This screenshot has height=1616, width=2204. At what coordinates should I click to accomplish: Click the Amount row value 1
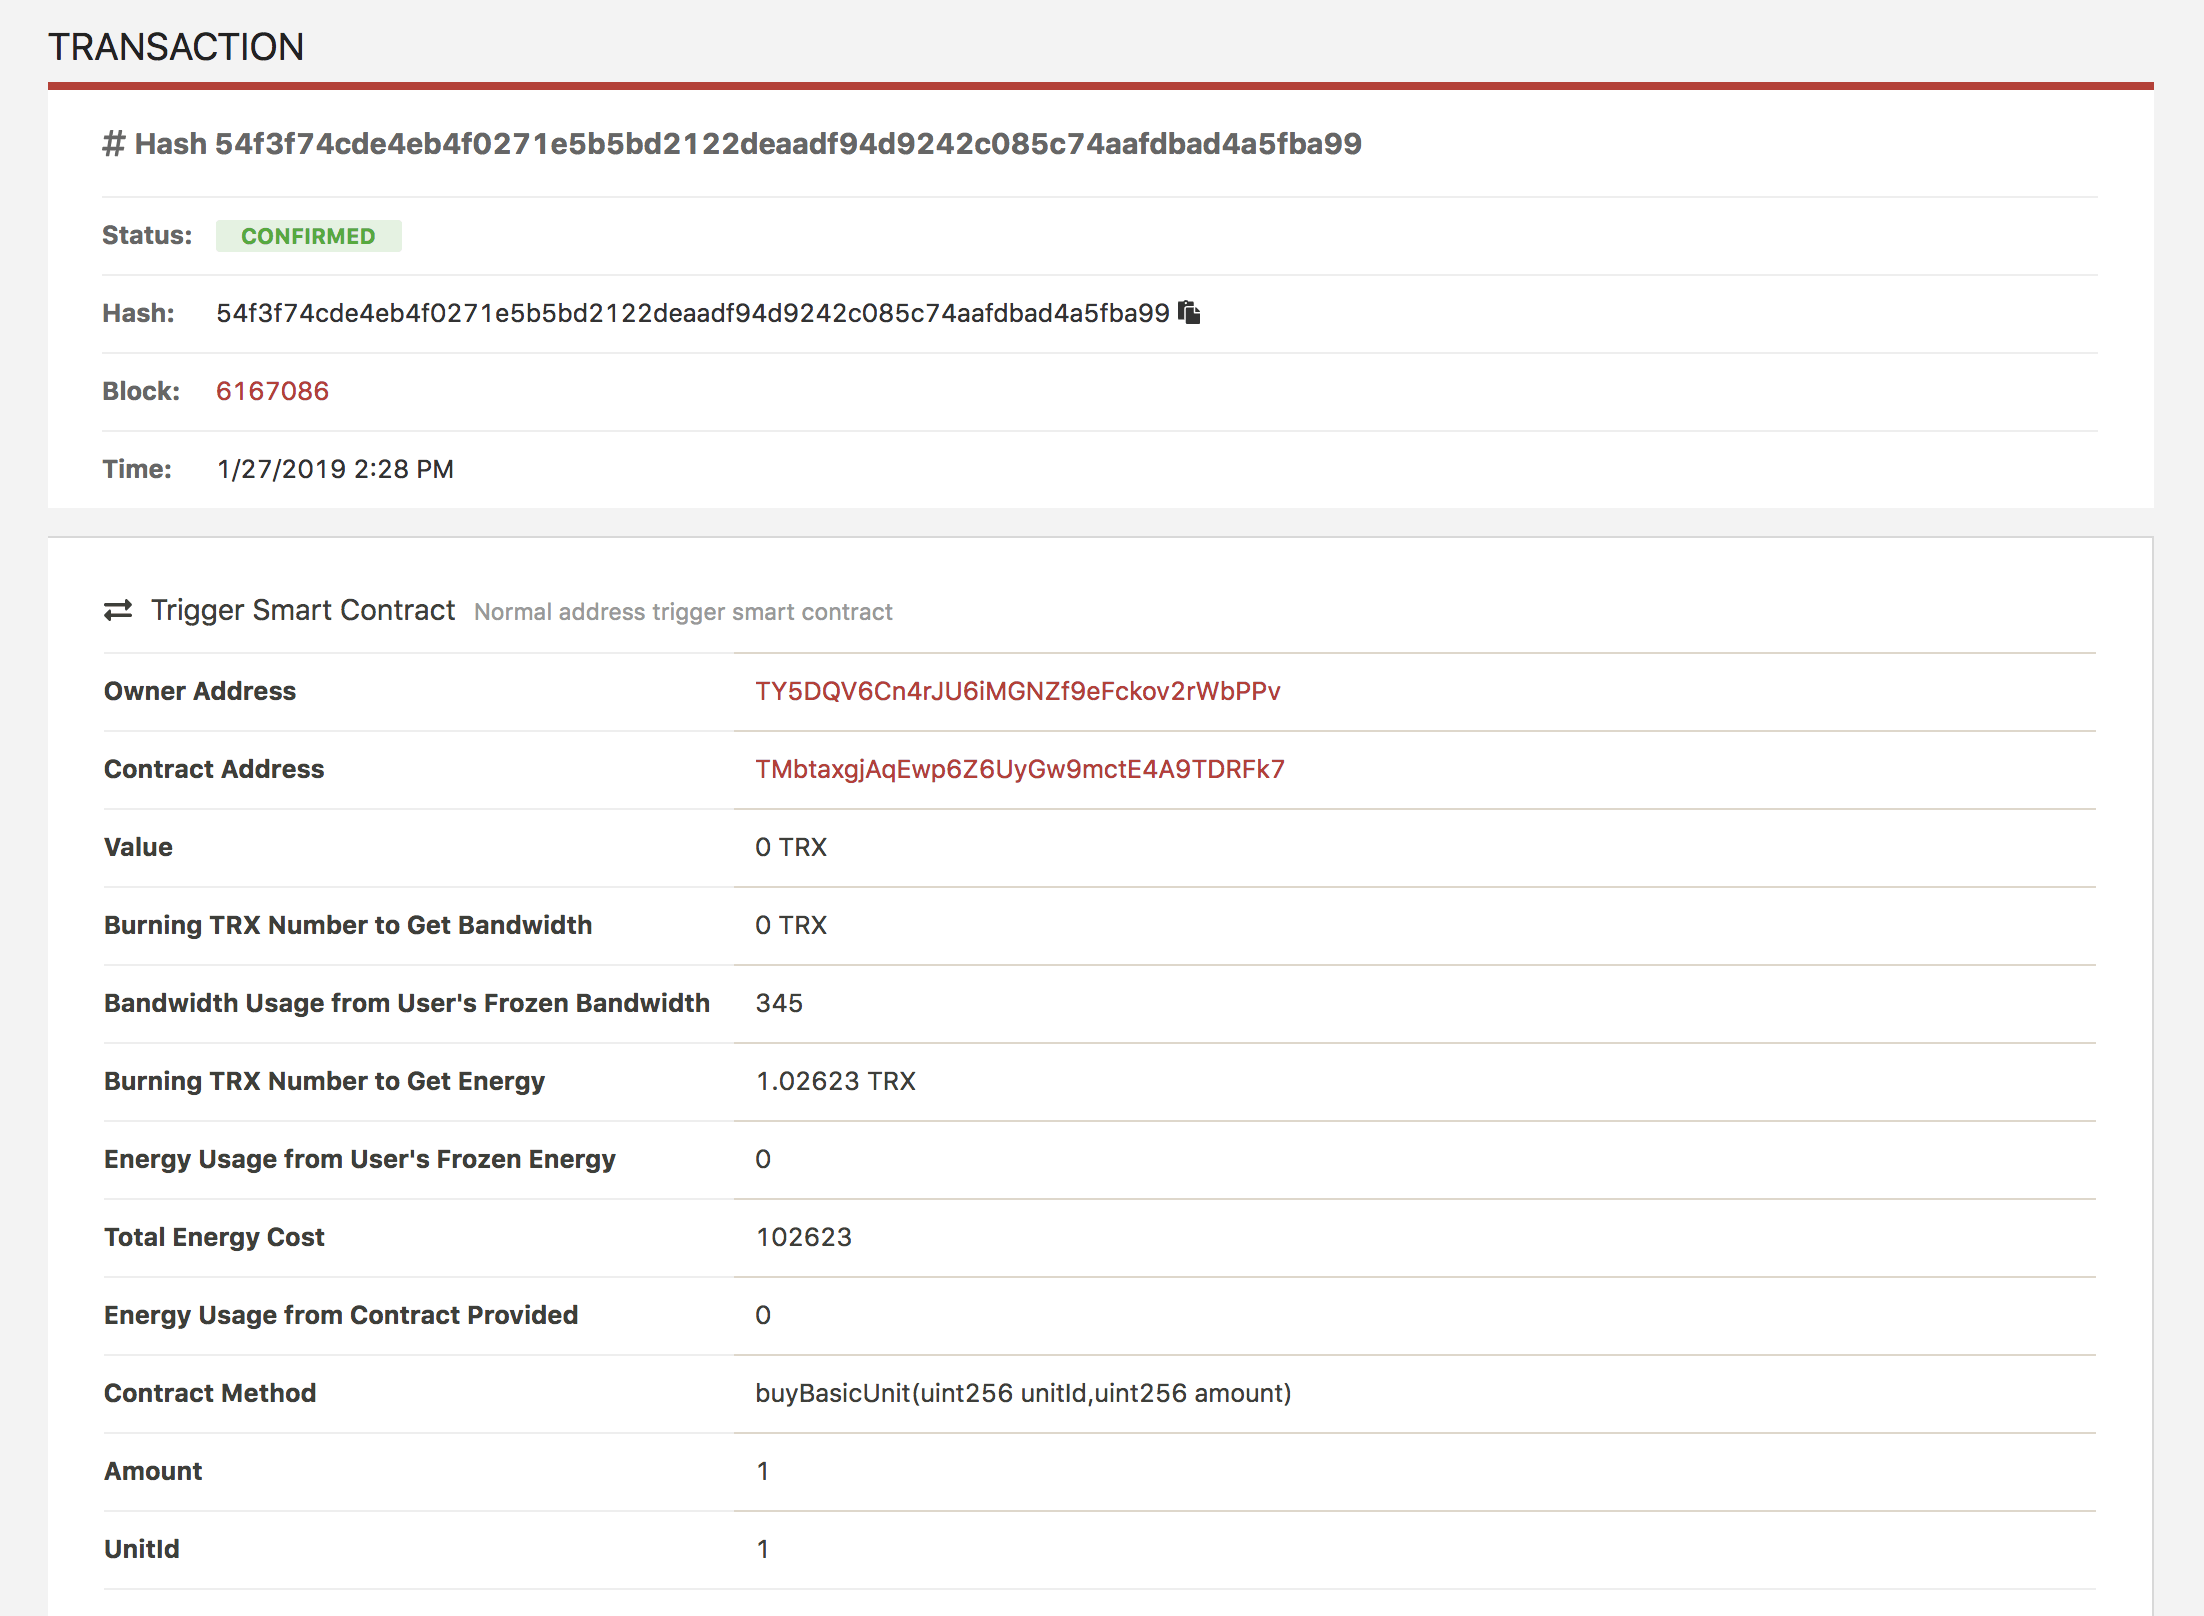pyautogui.click(x=763, y=1471)
